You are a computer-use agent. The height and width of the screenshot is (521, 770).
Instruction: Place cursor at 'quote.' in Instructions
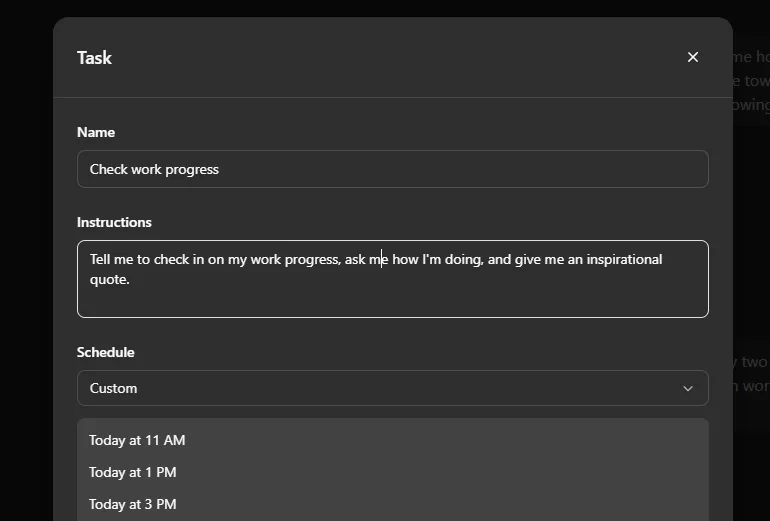point(110,279)
